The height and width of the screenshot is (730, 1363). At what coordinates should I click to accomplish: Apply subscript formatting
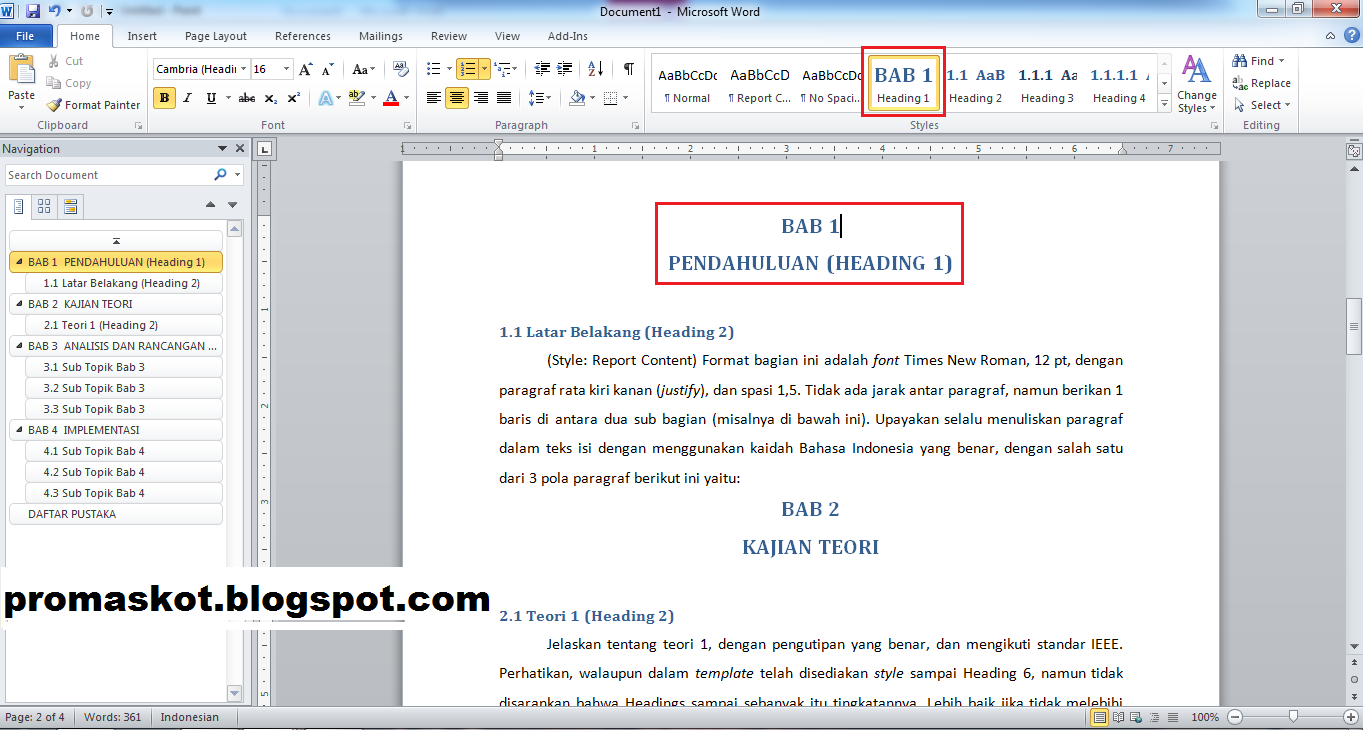[x=272, y=98]
